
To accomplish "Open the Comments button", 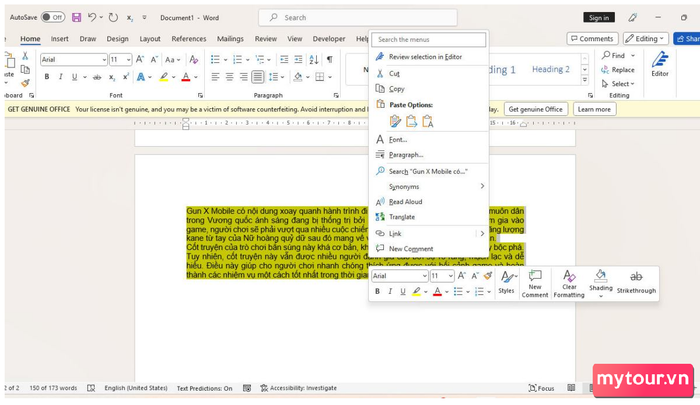I will click(592, 39).
